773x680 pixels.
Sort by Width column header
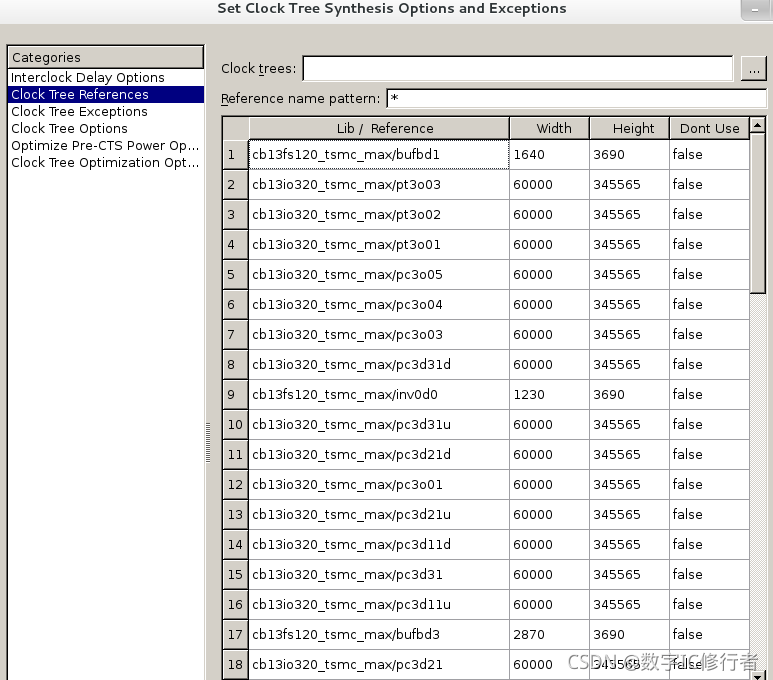point(549,128)
